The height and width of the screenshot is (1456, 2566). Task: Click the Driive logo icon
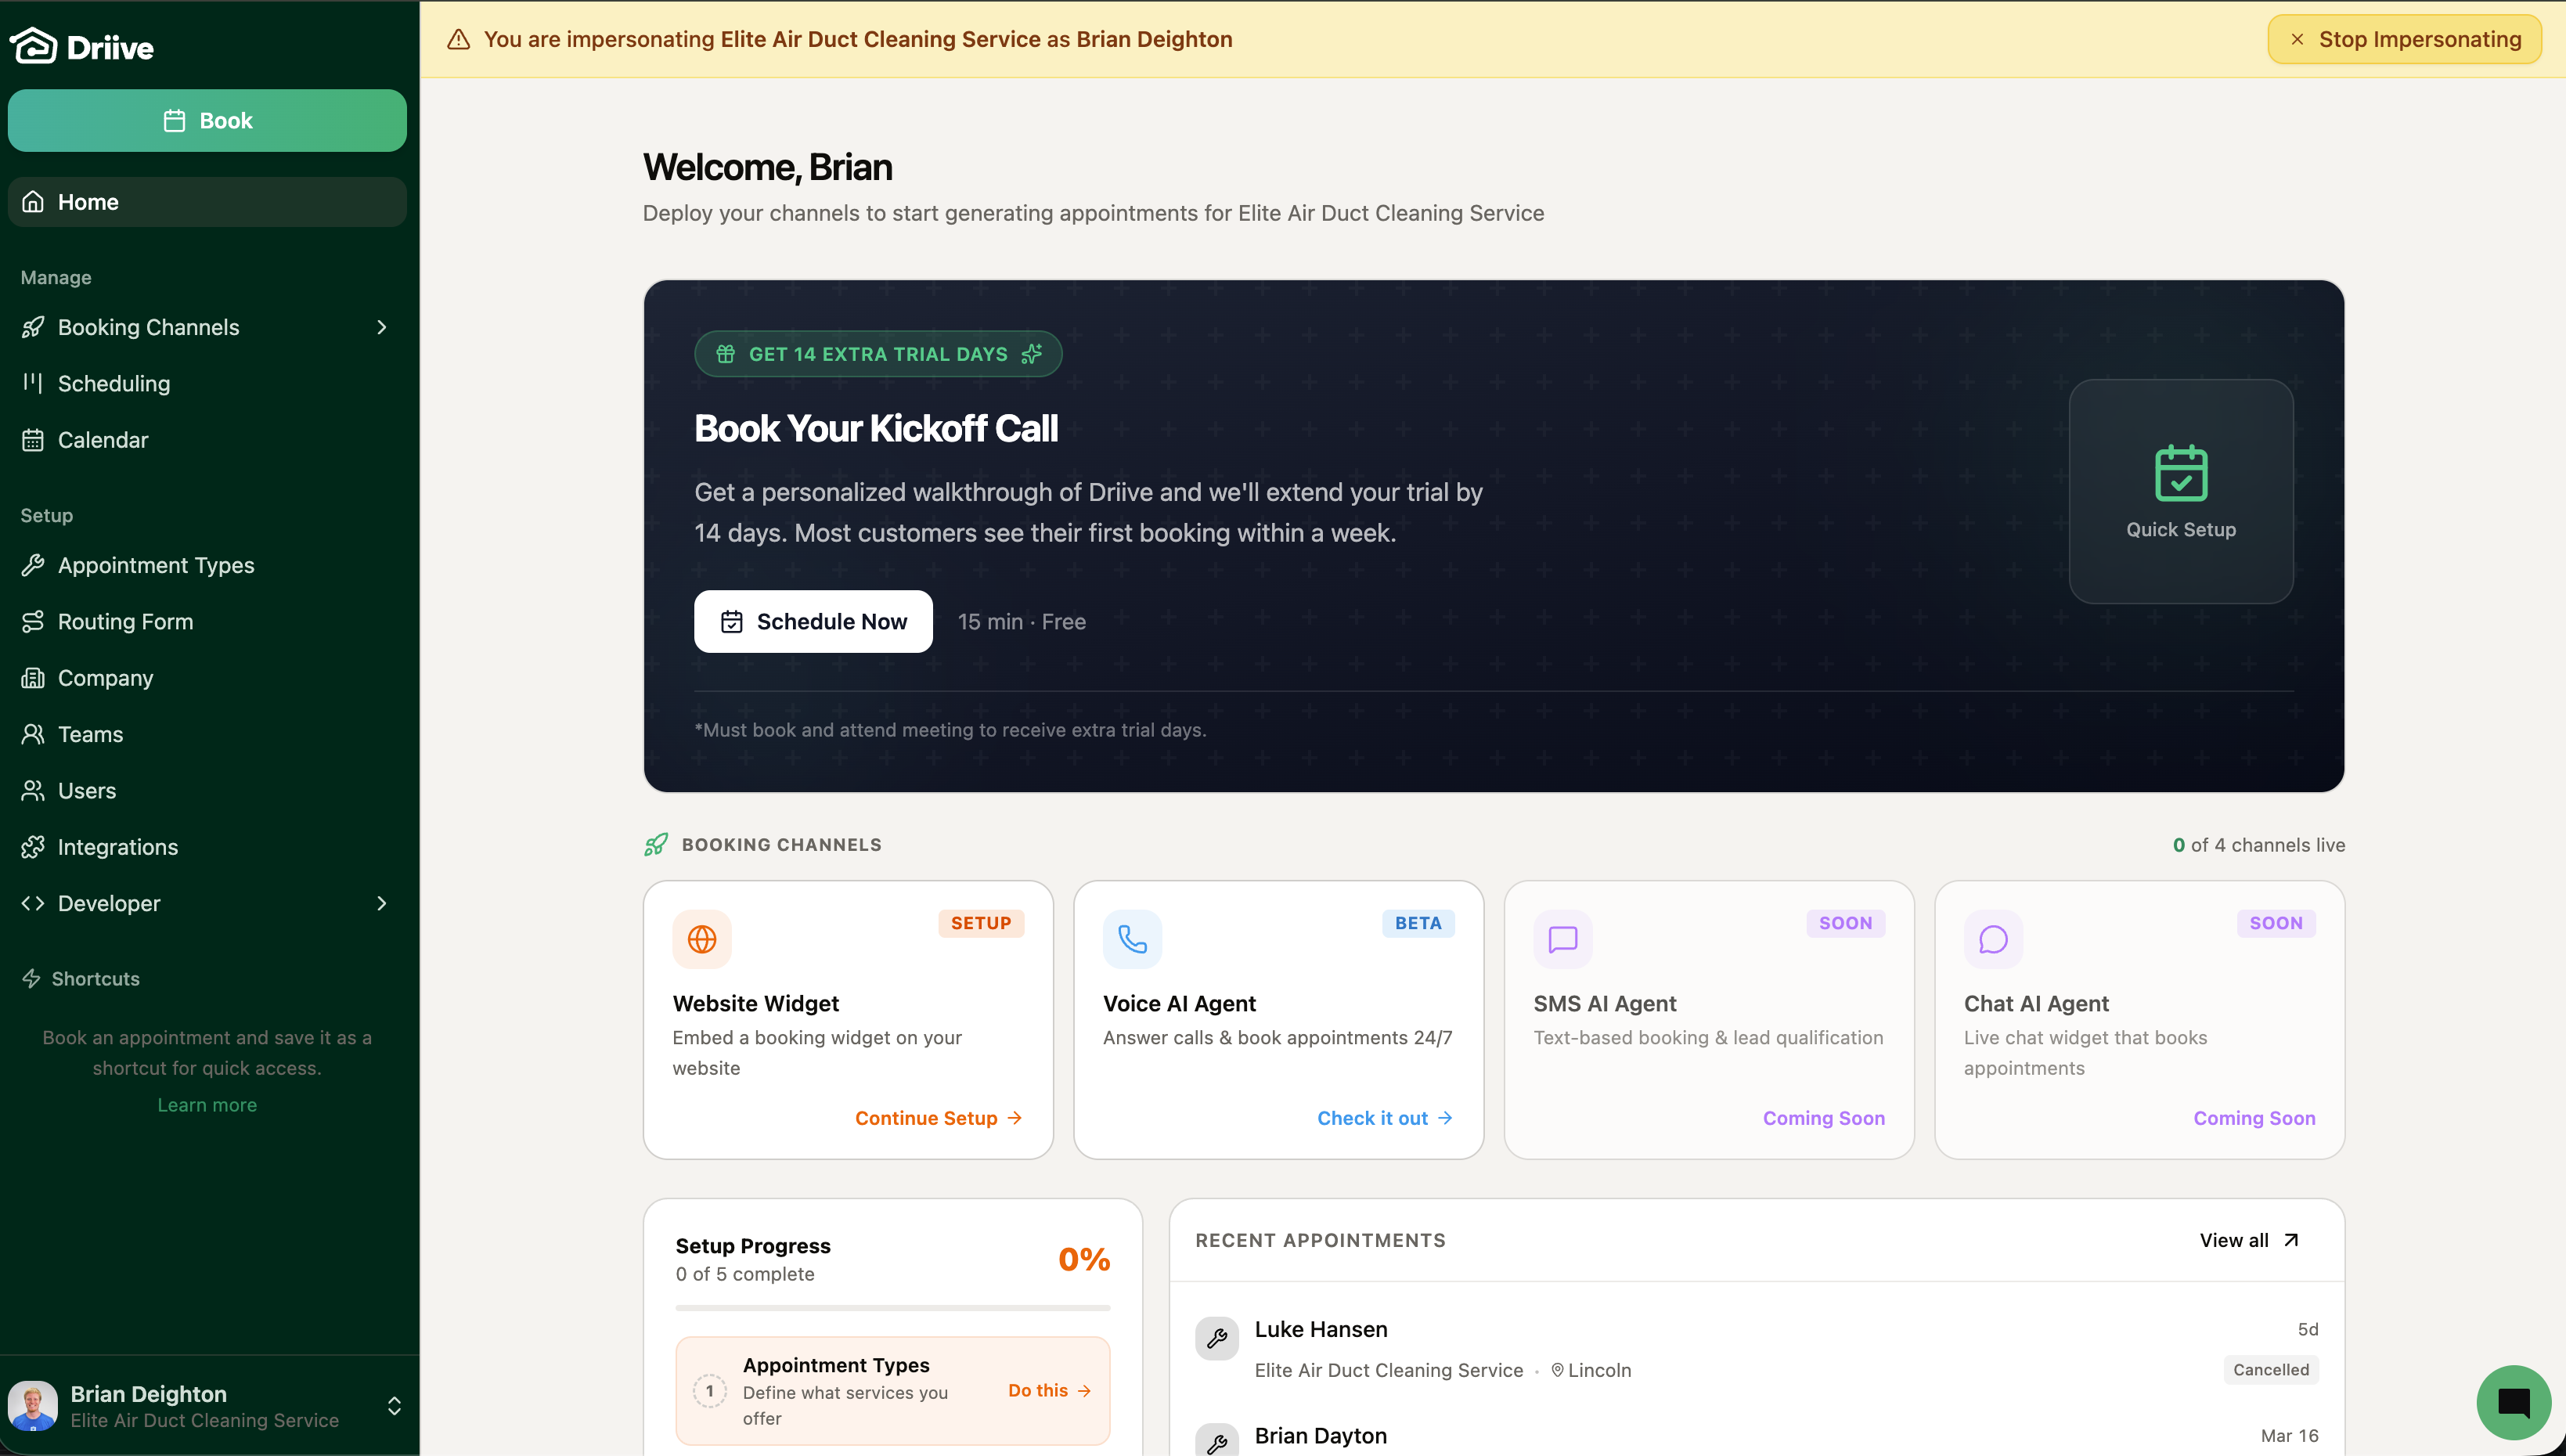(x=34, y=46)
